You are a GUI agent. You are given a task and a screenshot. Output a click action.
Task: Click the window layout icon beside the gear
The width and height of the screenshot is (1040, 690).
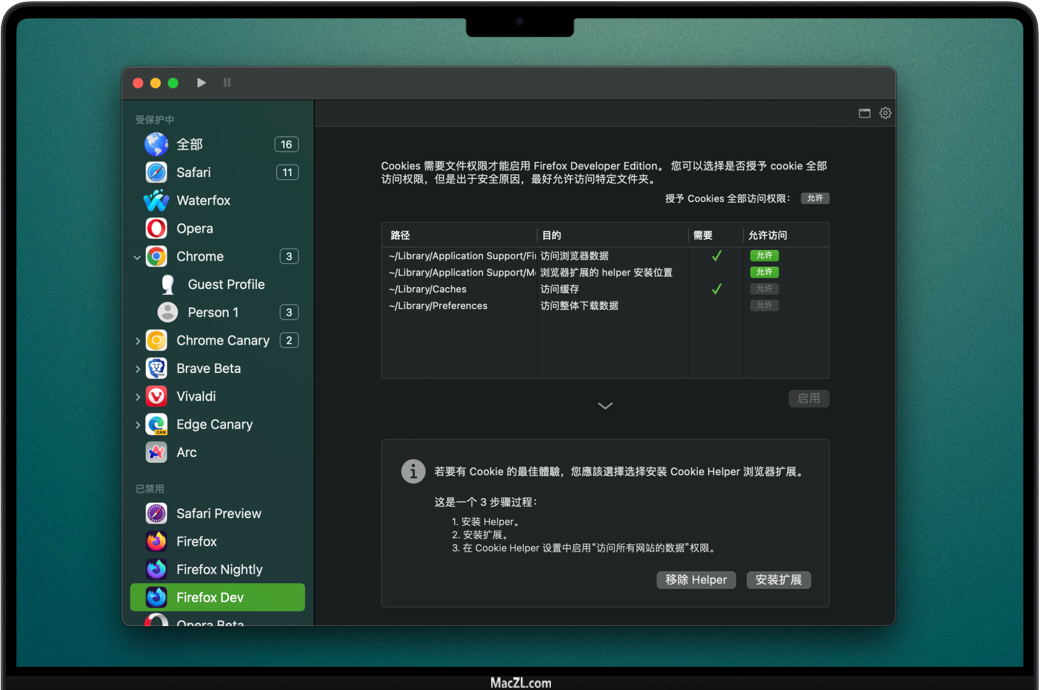[x=865, y=113]
